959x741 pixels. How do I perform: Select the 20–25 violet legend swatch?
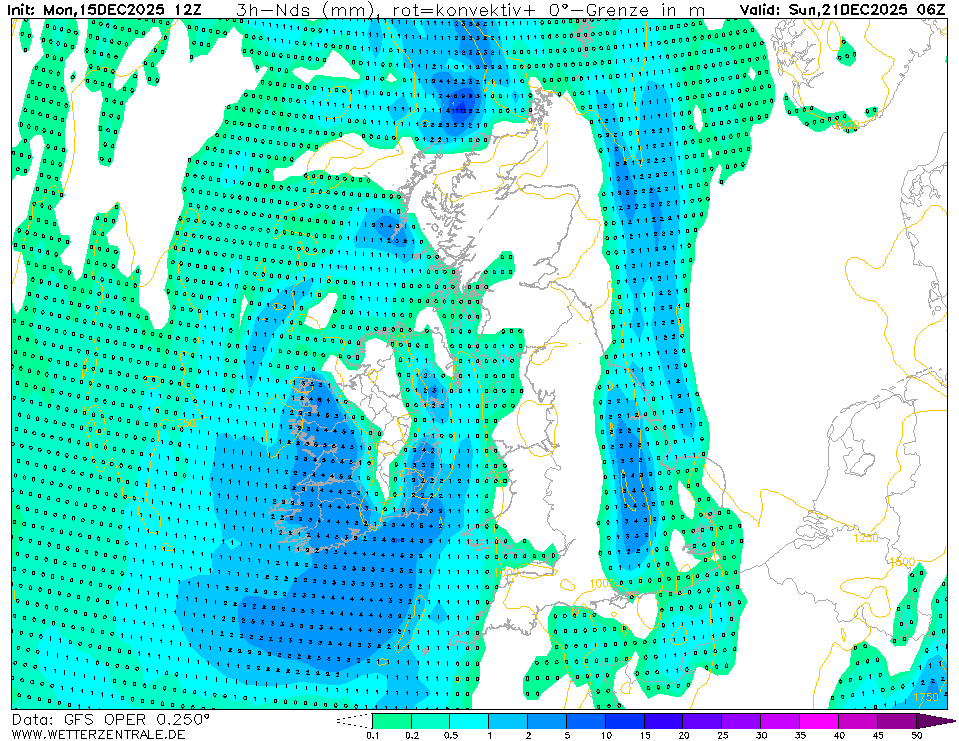click(x=702, y=720)
